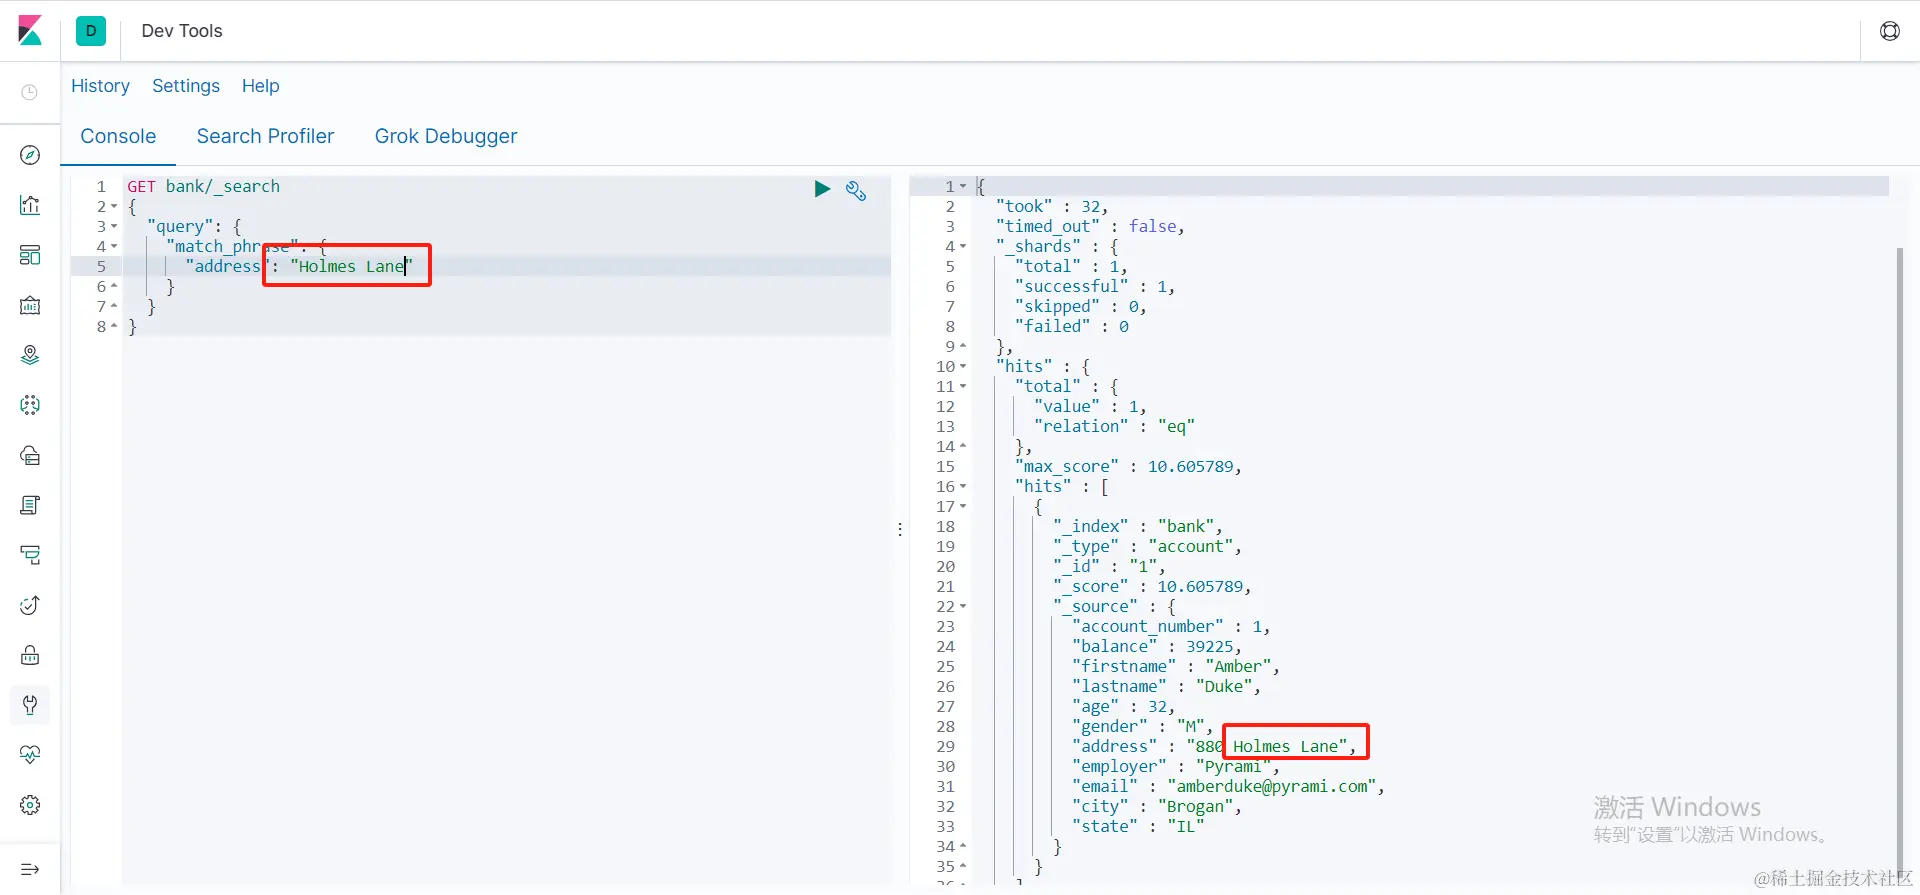Collapse the "hits" array at response line 16
The width and height of the screenshot is (1920, 895).
[963, 487]
